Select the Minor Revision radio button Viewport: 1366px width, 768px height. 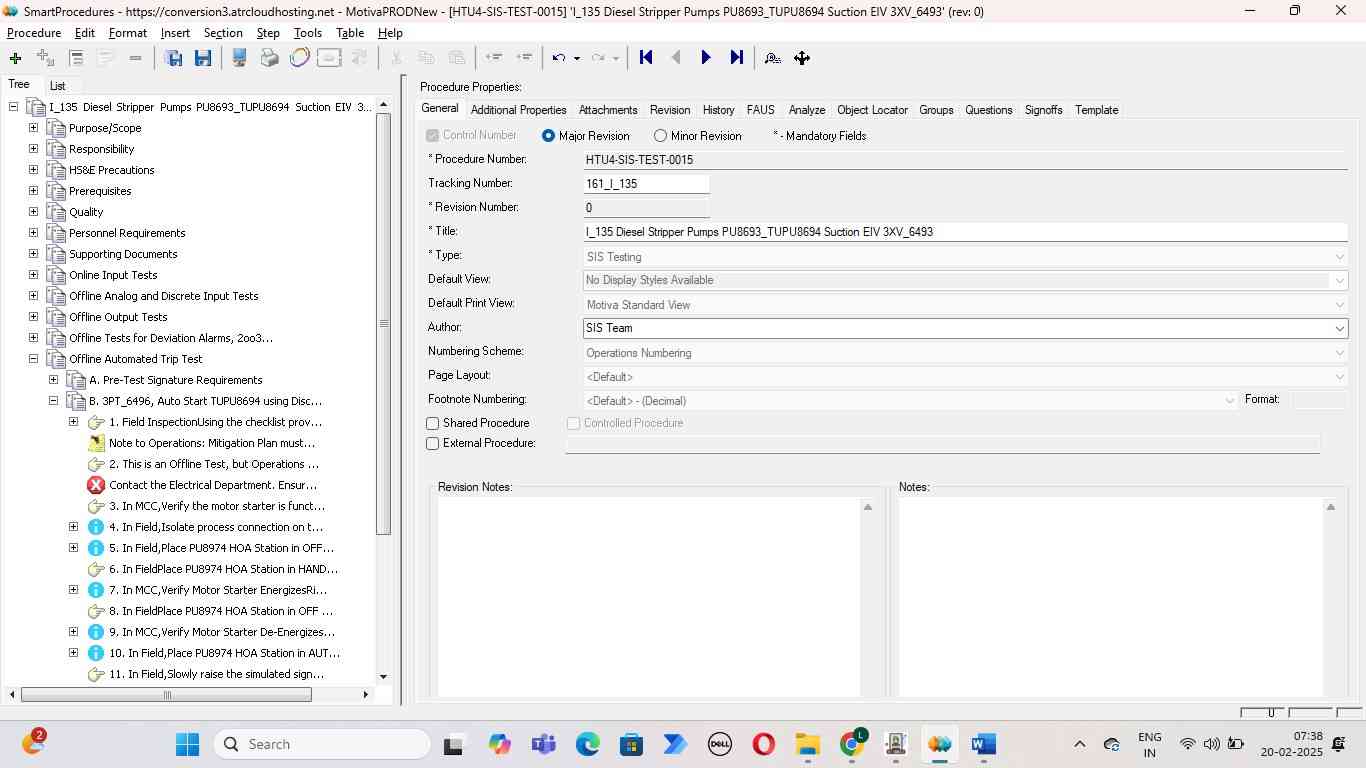tap(660, 136)
